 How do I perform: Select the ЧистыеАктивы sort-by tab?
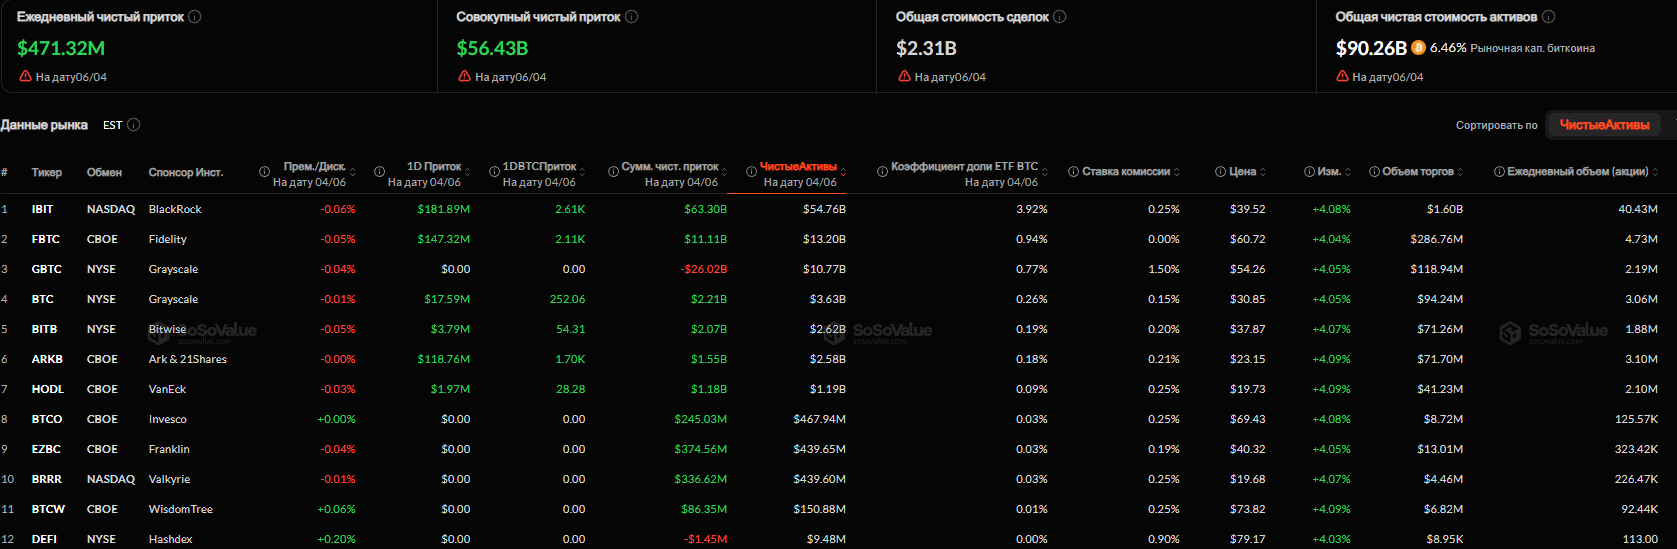pos(1604,125)
